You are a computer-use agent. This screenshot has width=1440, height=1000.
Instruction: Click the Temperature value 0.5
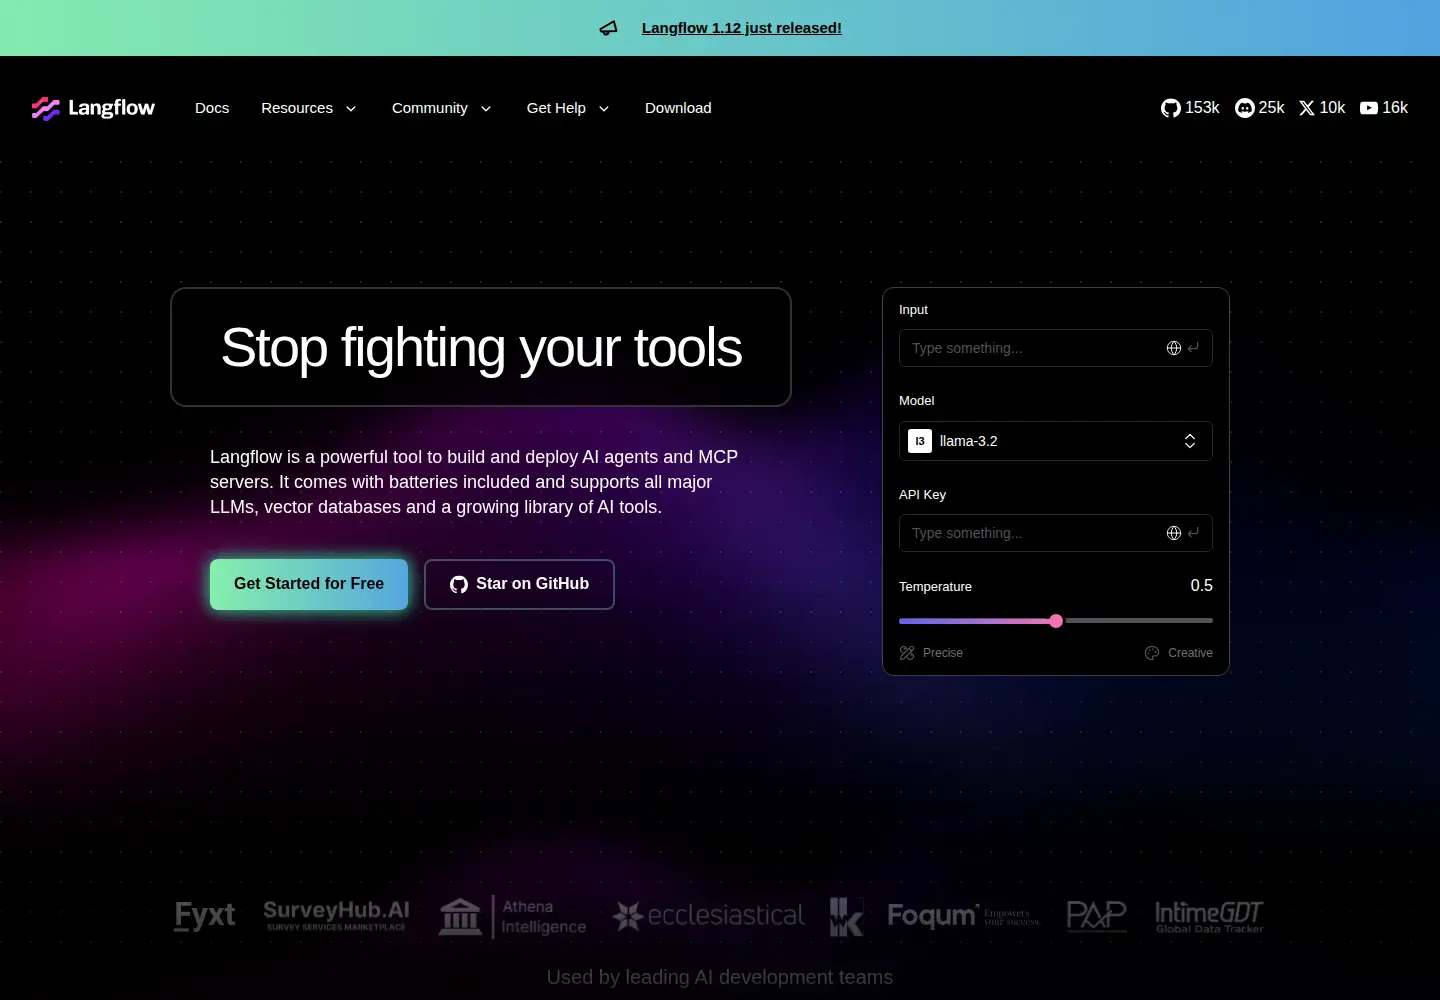tap(1201, 586)
